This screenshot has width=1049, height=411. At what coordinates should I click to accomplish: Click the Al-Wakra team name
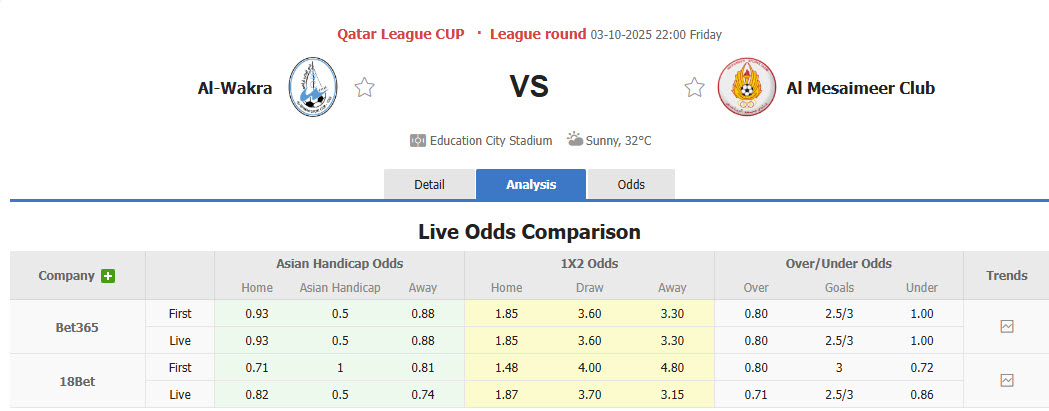coord(235,88)
